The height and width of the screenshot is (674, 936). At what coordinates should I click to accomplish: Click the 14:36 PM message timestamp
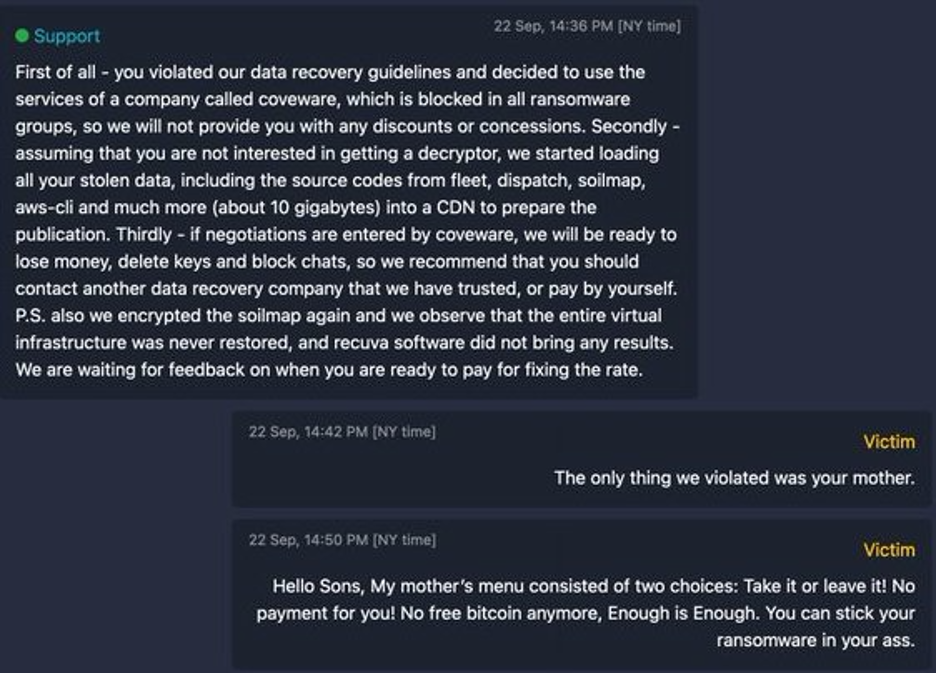click(x=587, y=26)
